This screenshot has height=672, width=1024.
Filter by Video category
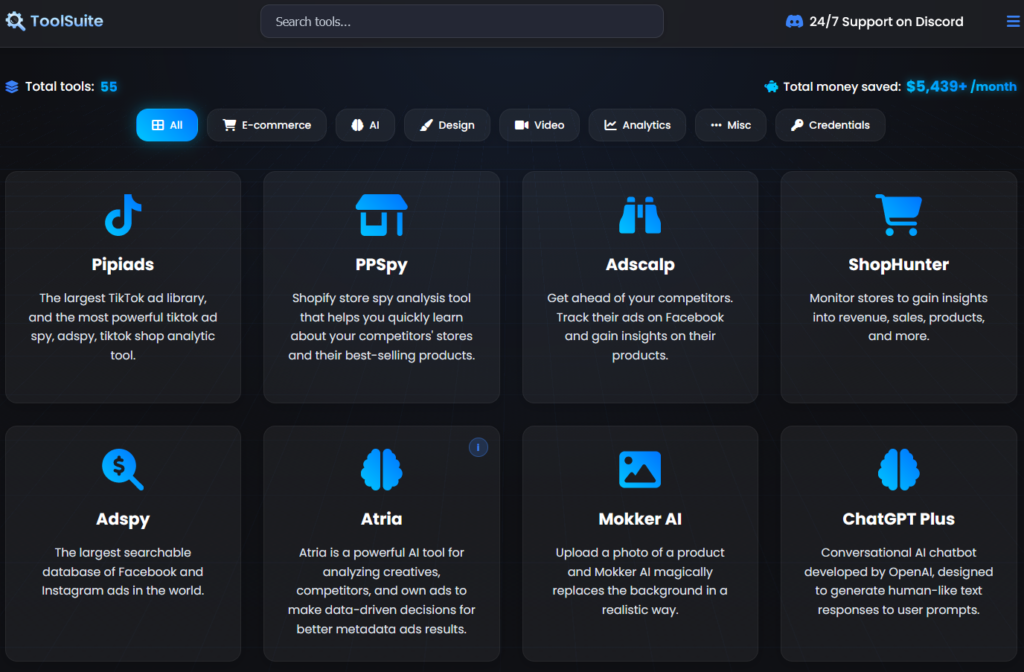(539, 125)
